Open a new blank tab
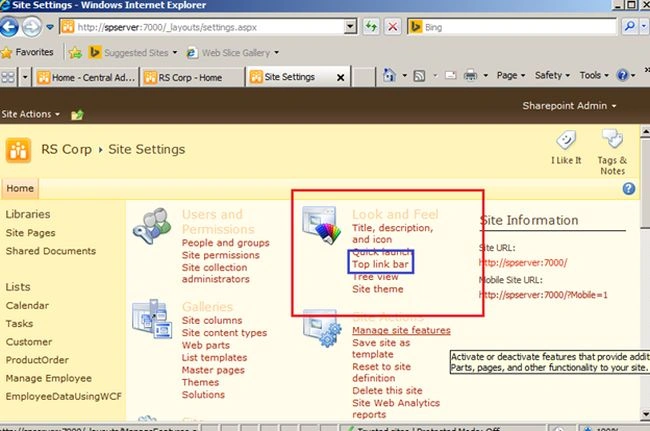 [x=364, y=77]
